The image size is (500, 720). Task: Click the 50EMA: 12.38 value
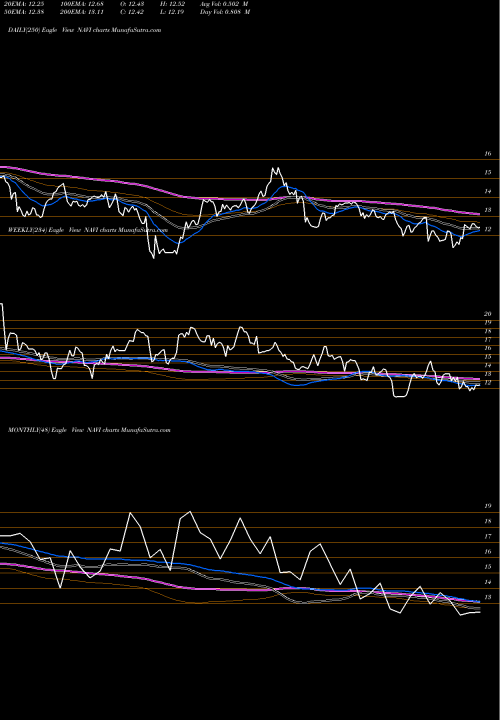click(22, 12)
